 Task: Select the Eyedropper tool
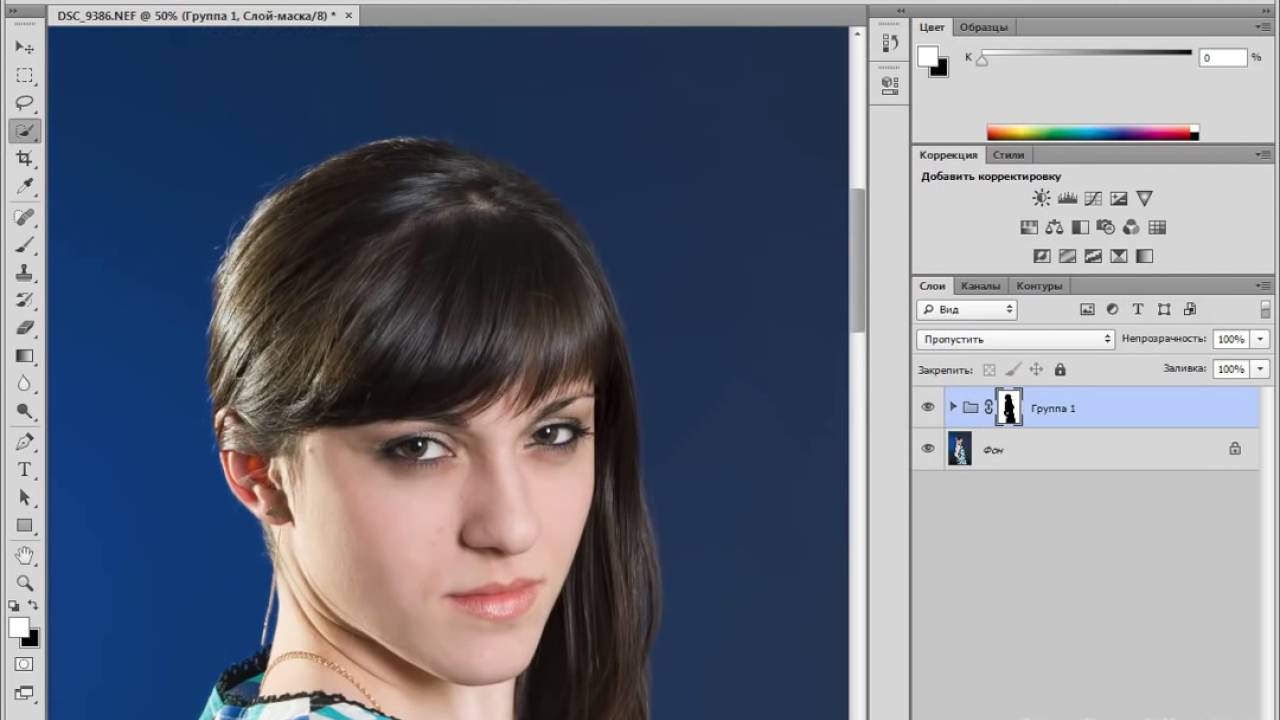point(25,187)
